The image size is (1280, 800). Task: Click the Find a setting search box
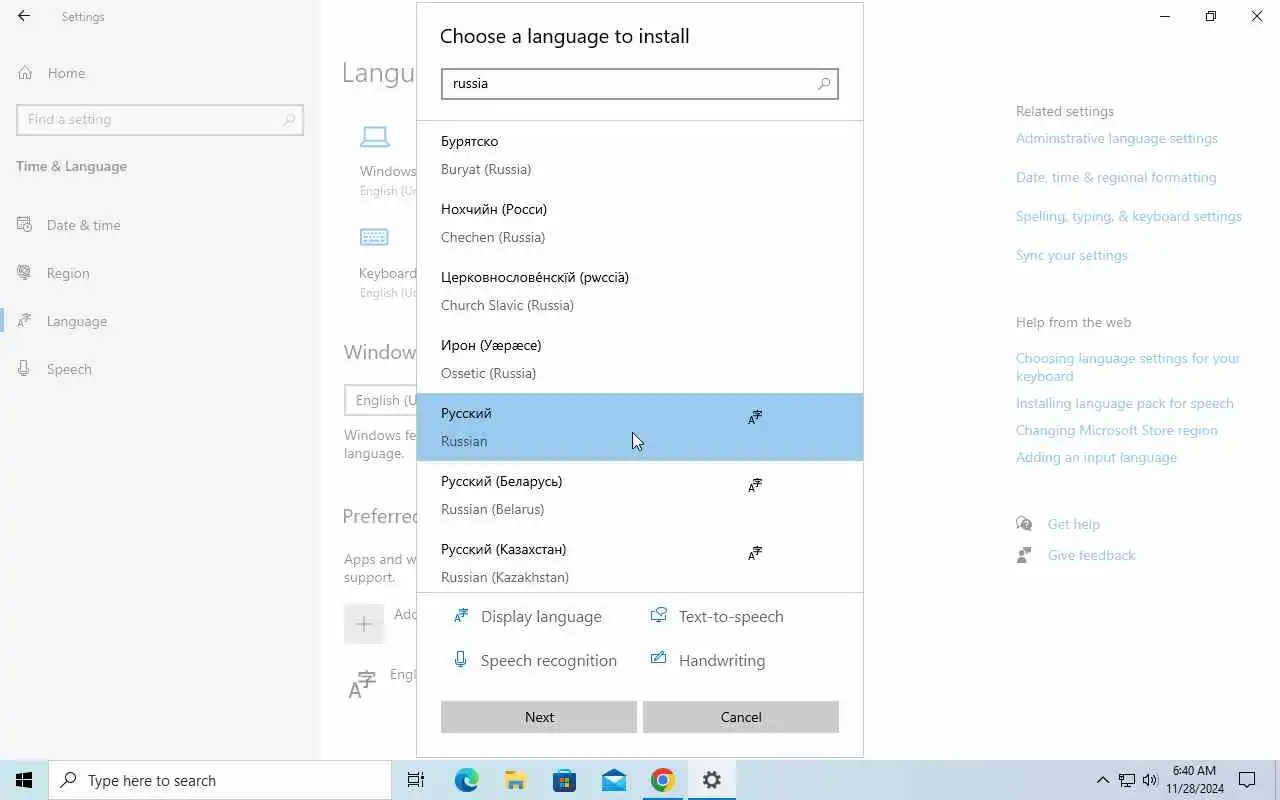click(160, 119)
